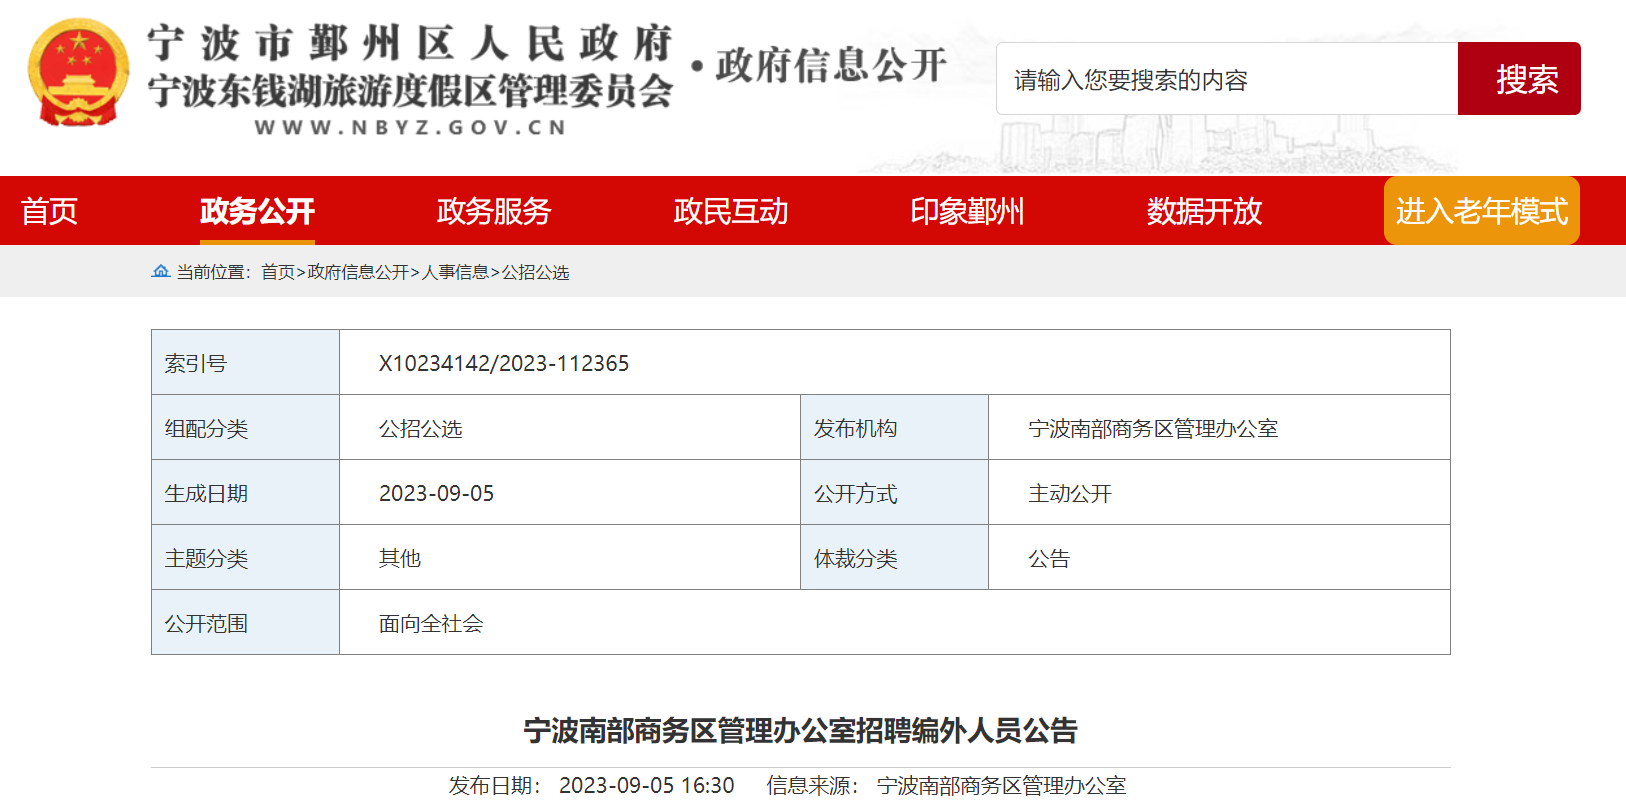The width and height of the screenshot is (1626, 808).
Task: Click the 首页 breadcrumb link
Action: click(x=278, y=272)
